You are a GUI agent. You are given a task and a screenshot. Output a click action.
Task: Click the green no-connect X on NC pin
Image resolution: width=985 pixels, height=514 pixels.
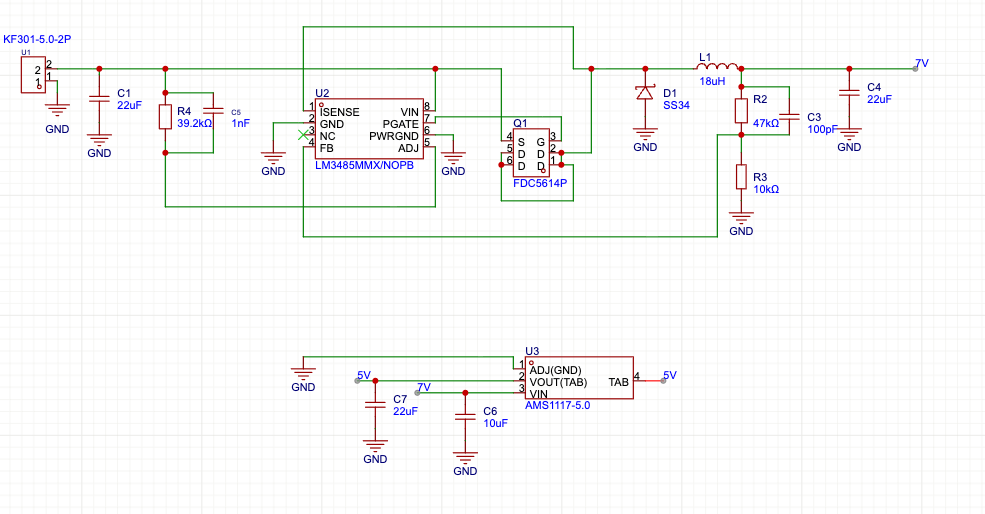pyautogui.click(x=303, y=135)
